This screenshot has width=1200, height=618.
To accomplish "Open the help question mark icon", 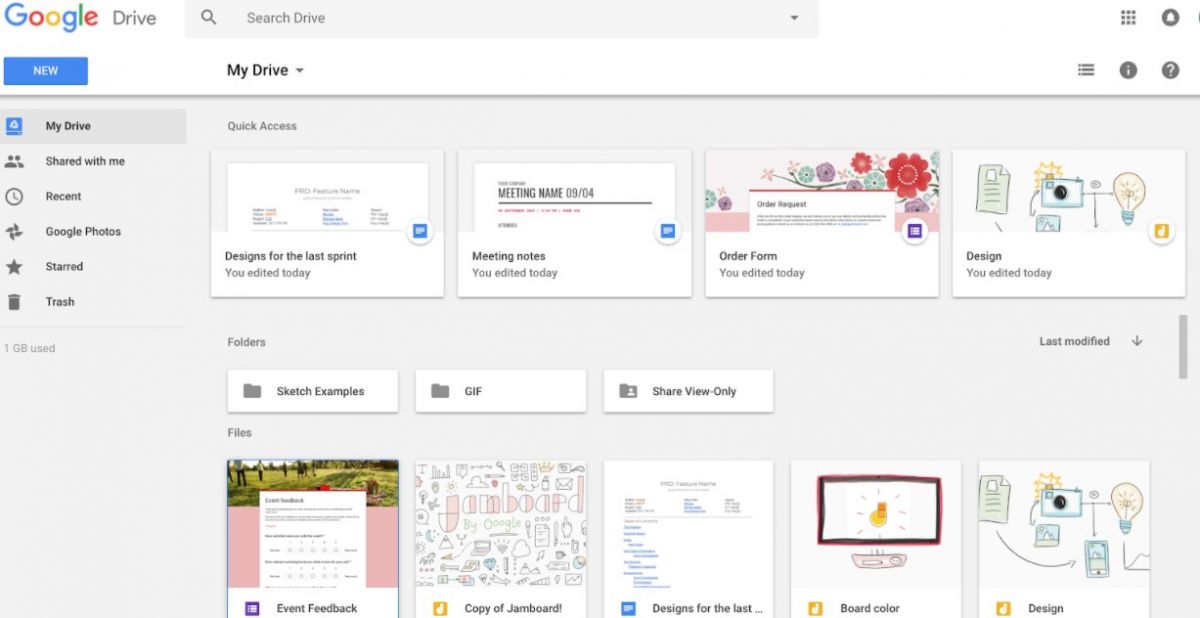I will [x=1170, y=70].
